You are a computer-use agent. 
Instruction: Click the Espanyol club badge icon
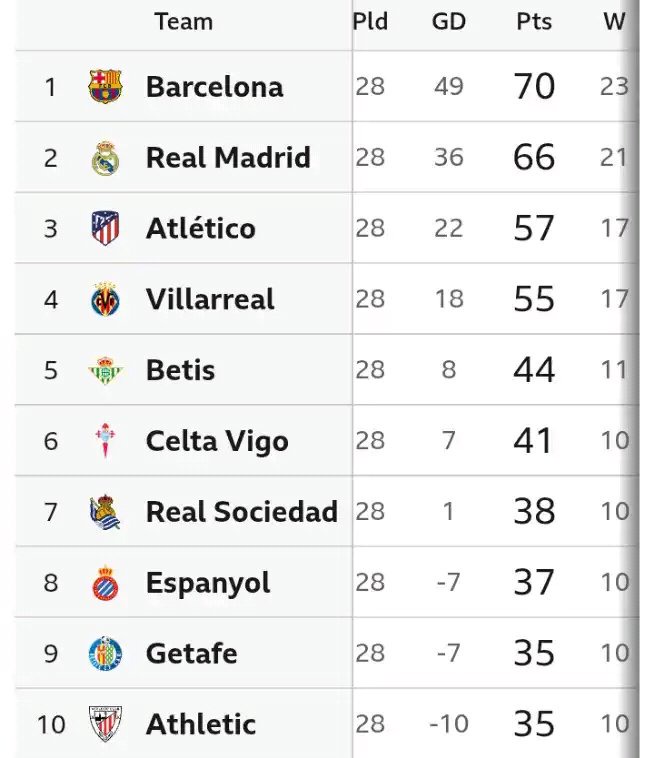[105, 583]
